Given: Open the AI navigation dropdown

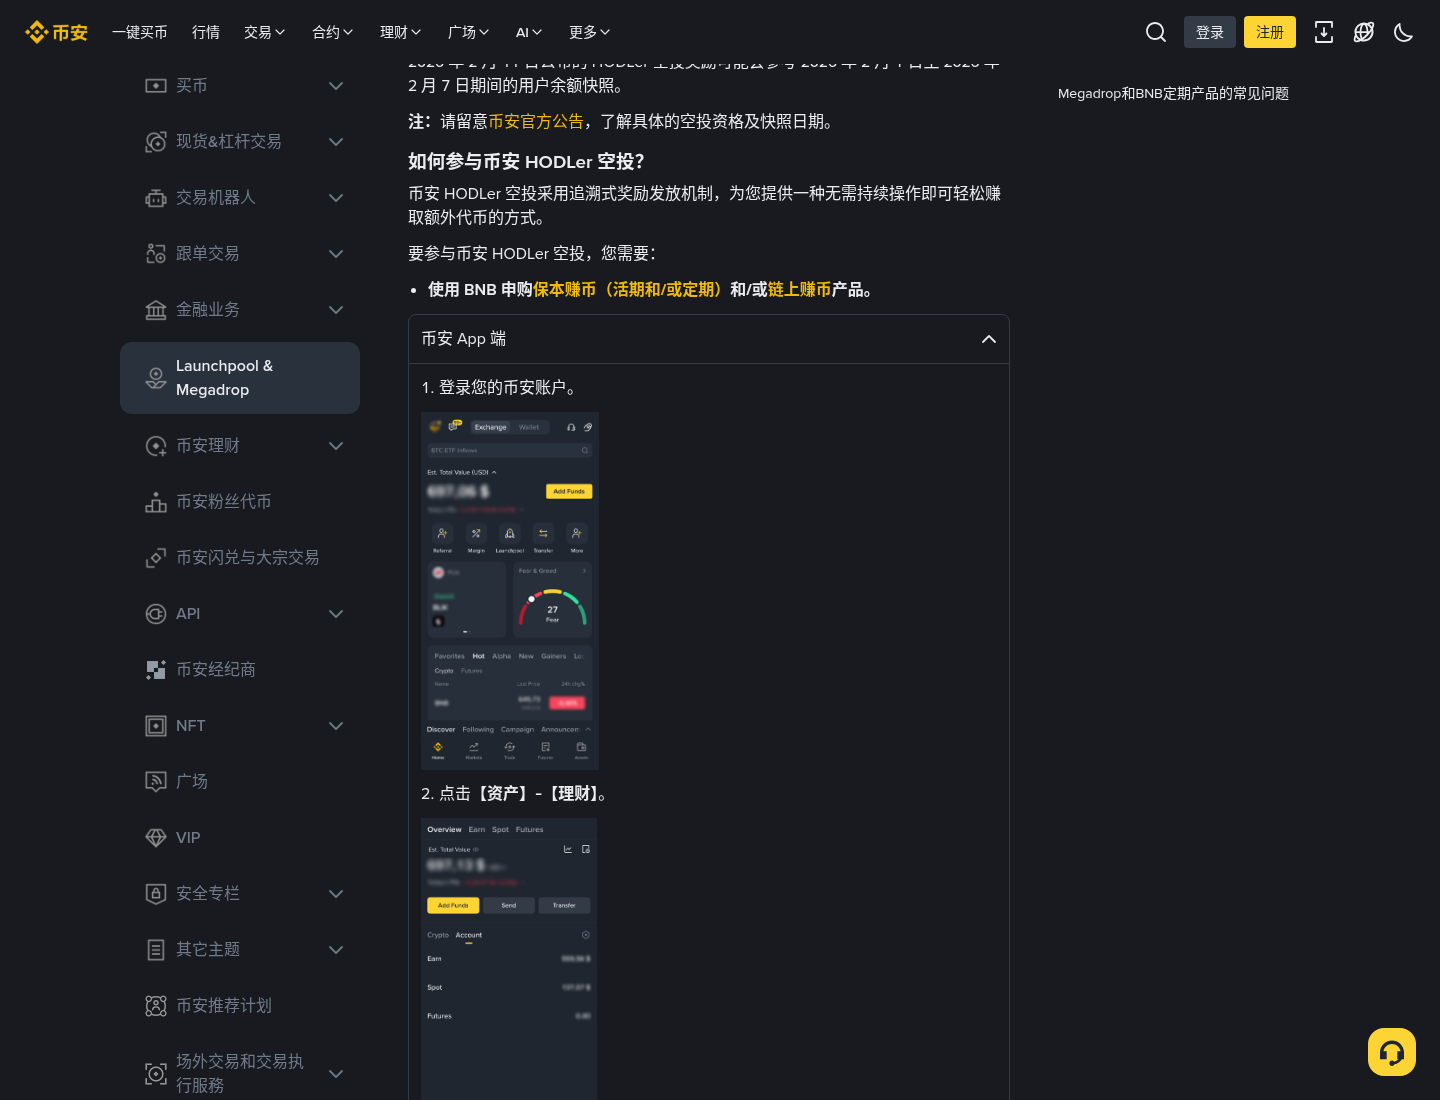Looking at the screenshot, I should [529, 32].
